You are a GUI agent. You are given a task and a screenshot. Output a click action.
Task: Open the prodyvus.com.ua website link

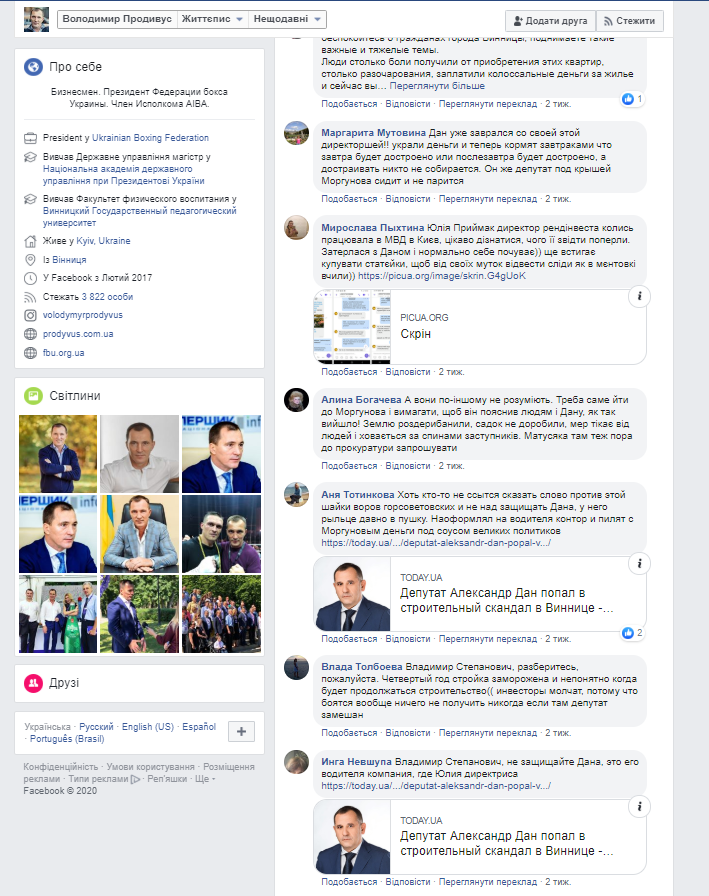point(78,334)
